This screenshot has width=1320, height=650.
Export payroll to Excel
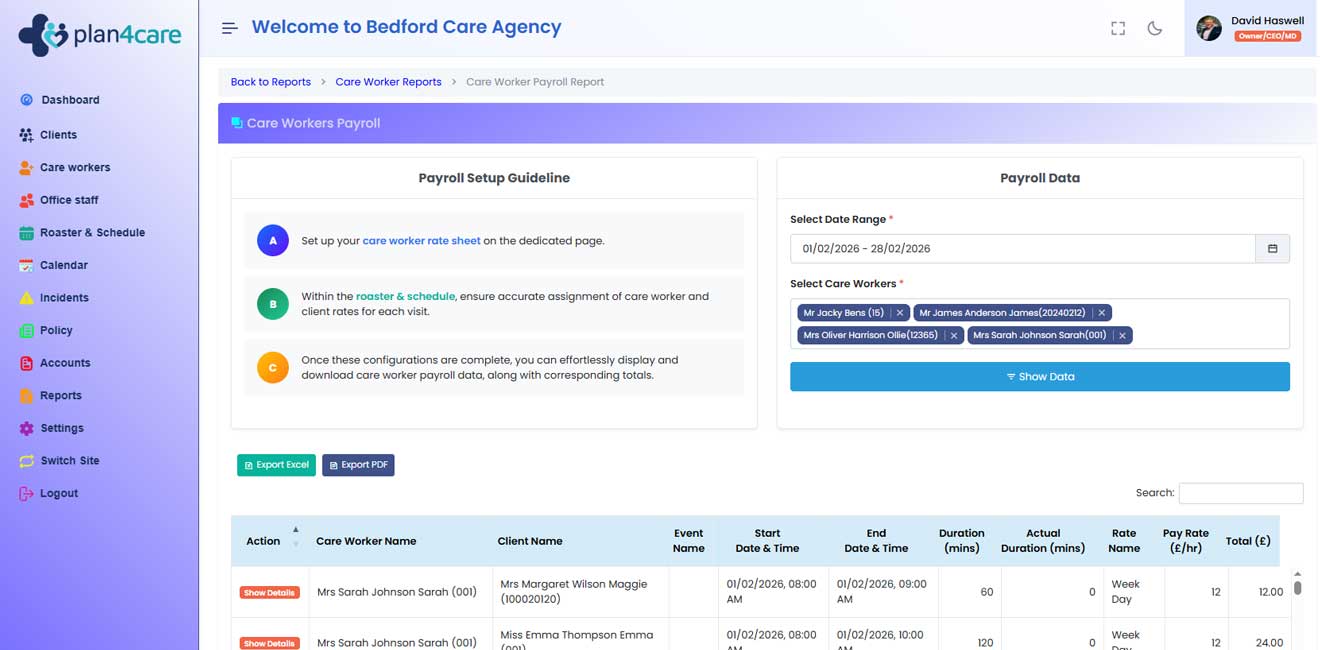(x=276, y=465)
